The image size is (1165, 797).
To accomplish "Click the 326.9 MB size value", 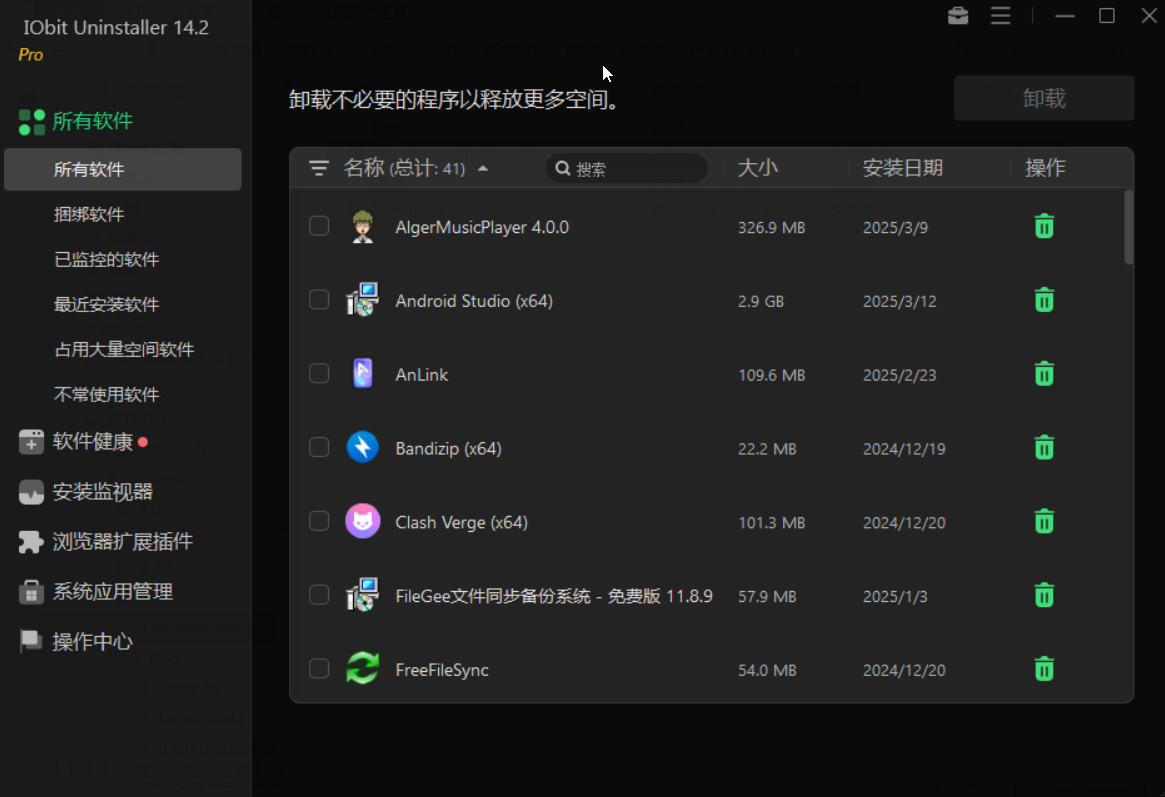I will [x=771, y=228].
